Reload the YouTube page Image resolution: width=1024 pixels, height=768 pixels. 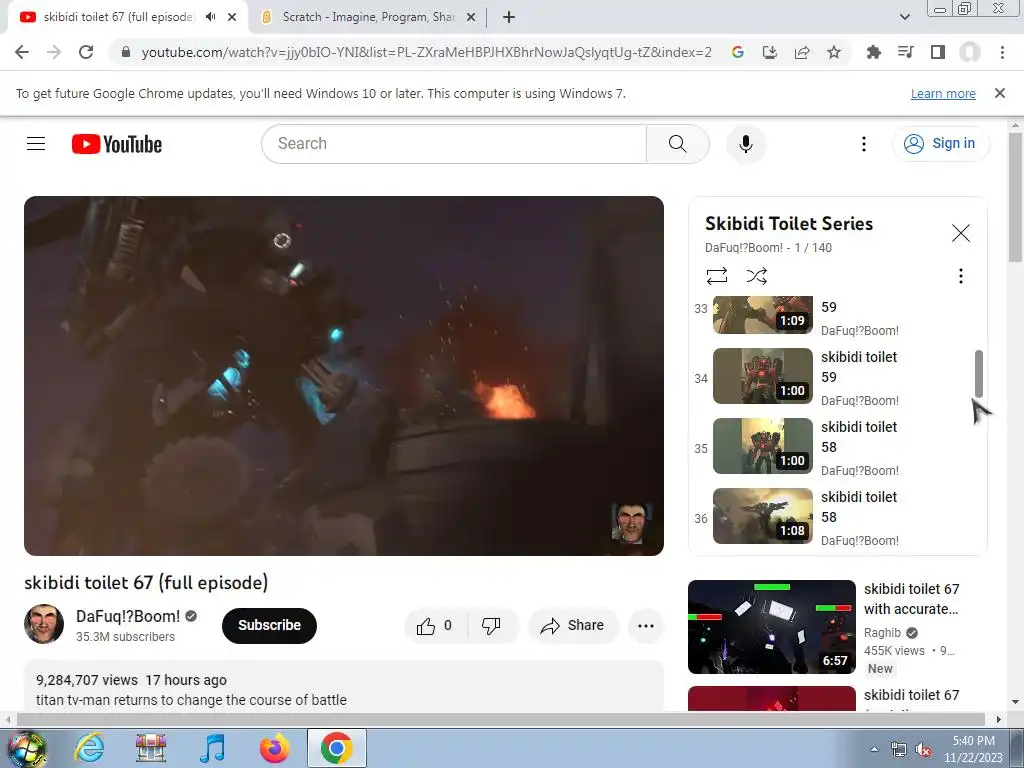(x=86, y=52)
